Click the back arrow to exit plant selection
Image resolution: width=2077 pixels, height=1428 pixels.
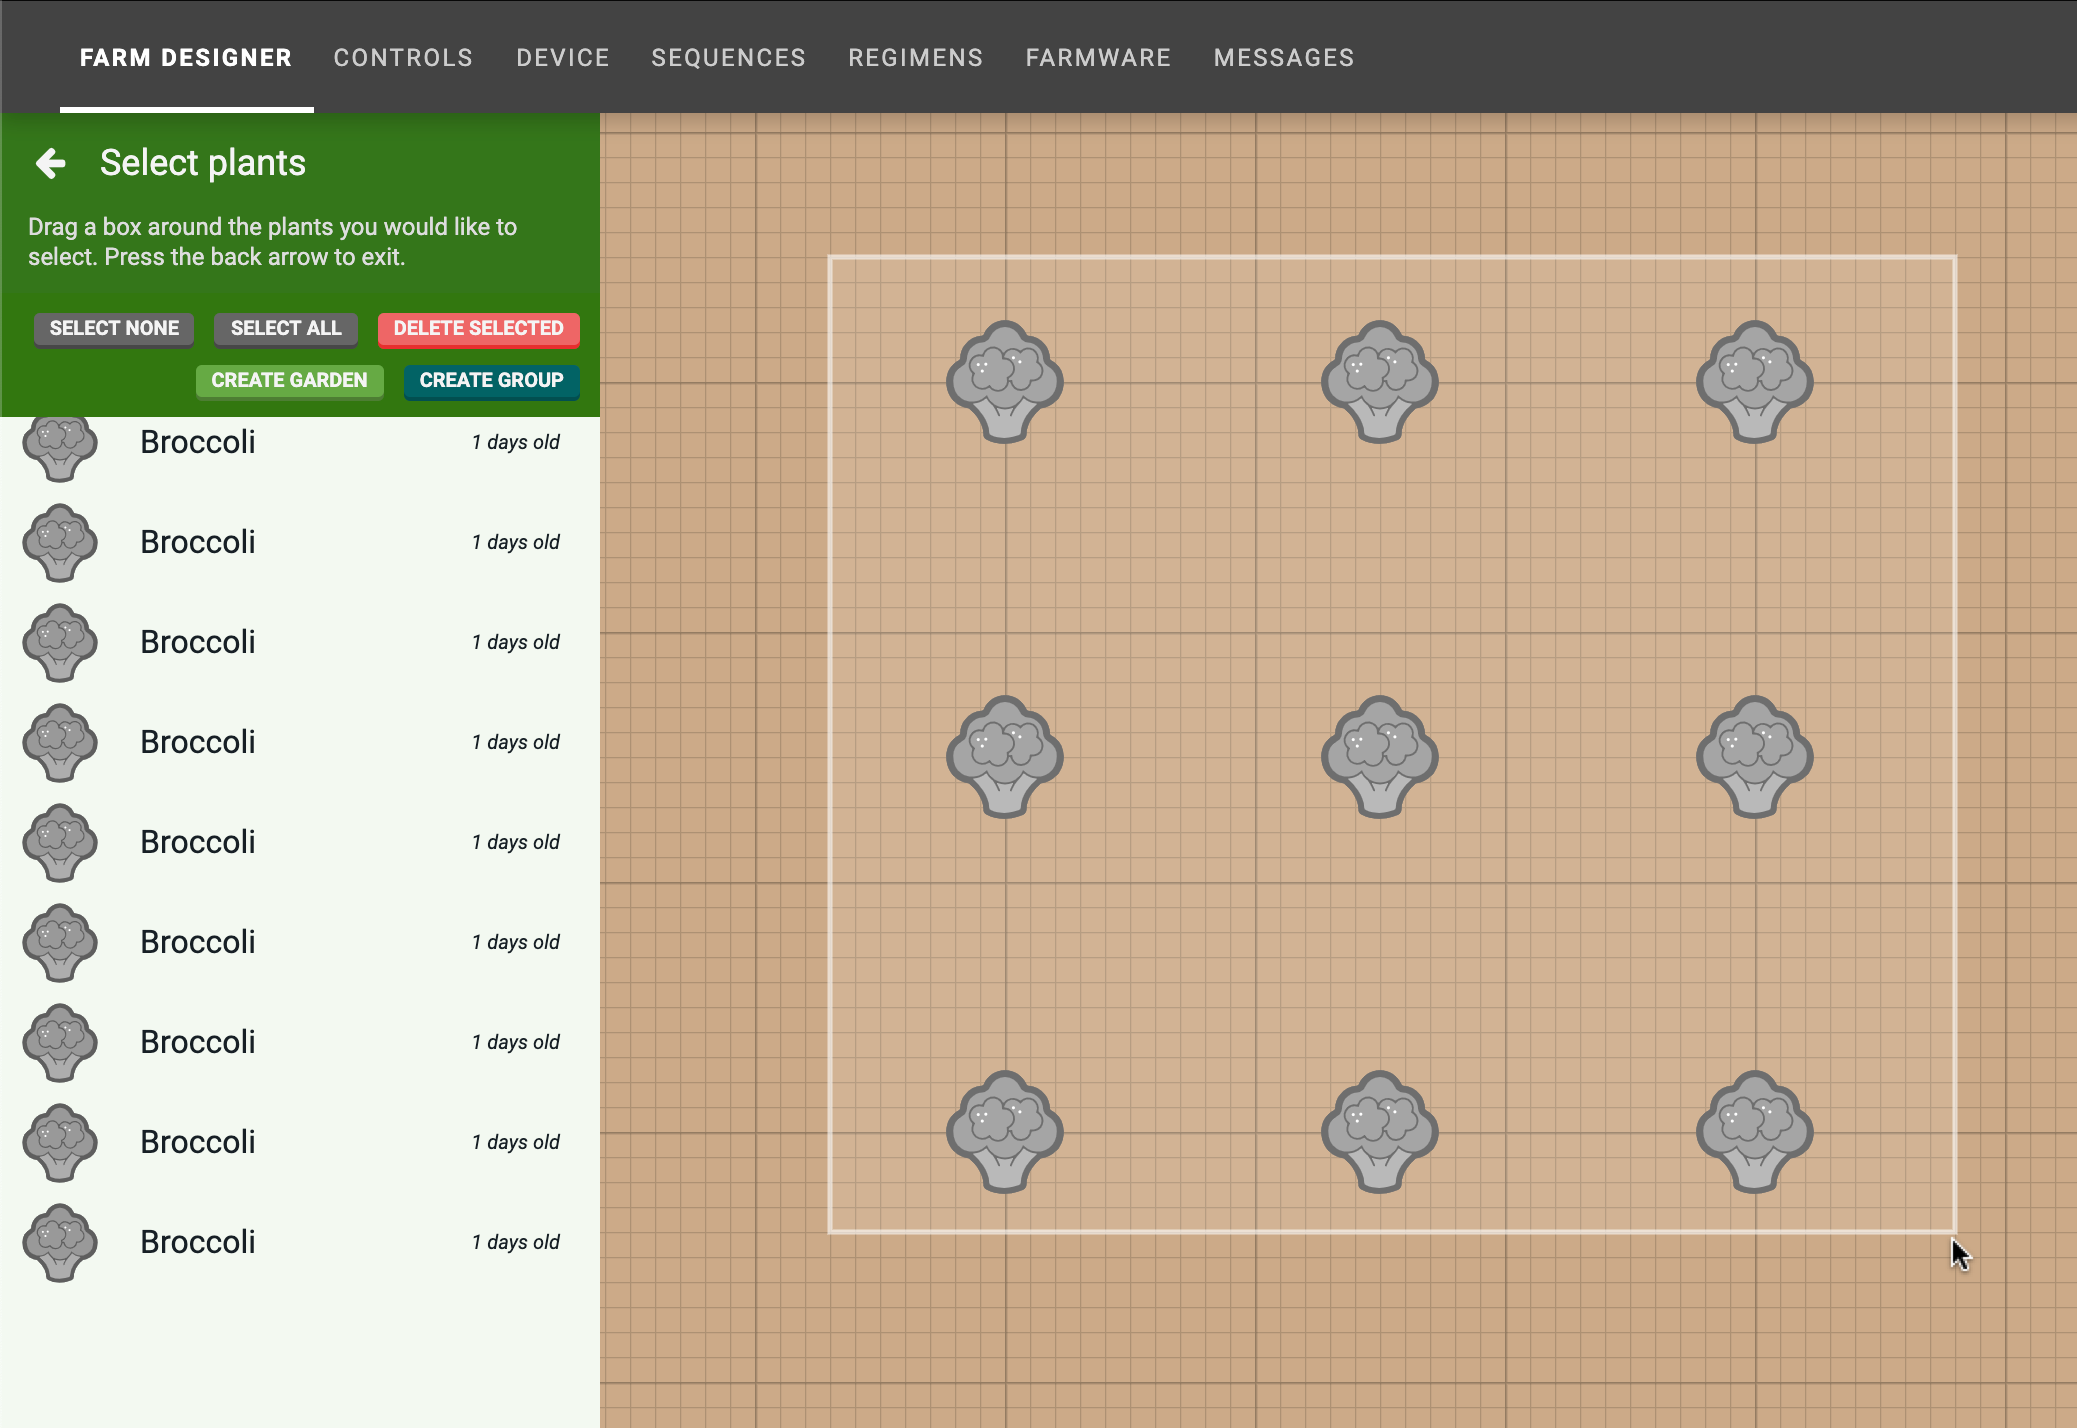pyautogui.click(x=49, y=162)
